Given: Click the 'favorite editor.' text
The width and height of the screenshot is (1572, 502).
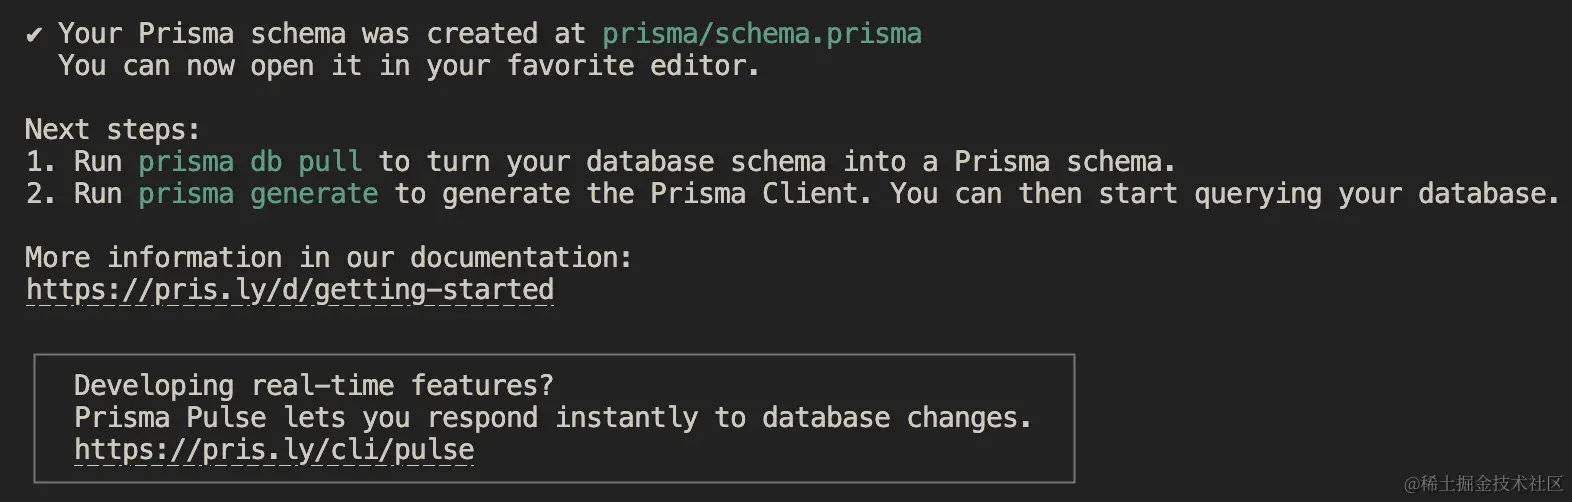Looking at the screenshot, I should [633, 66].
